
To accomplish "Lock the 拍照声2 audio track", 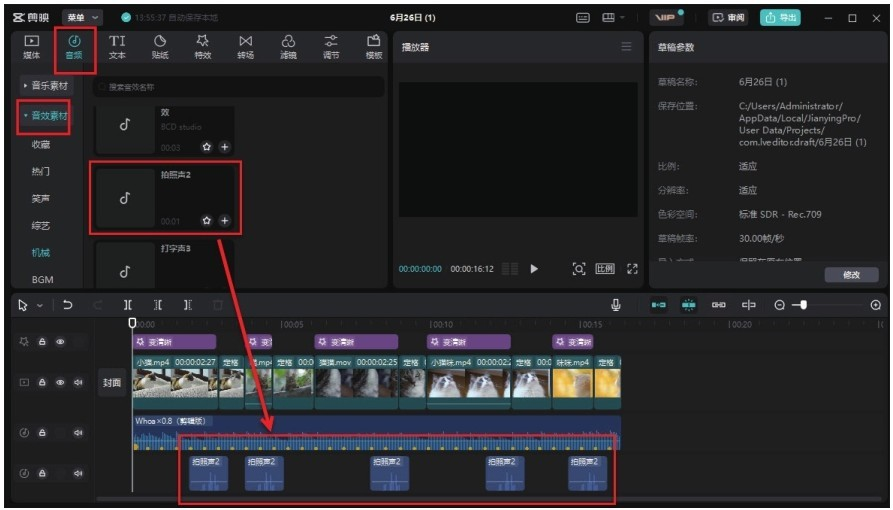I will coord(42,474).
